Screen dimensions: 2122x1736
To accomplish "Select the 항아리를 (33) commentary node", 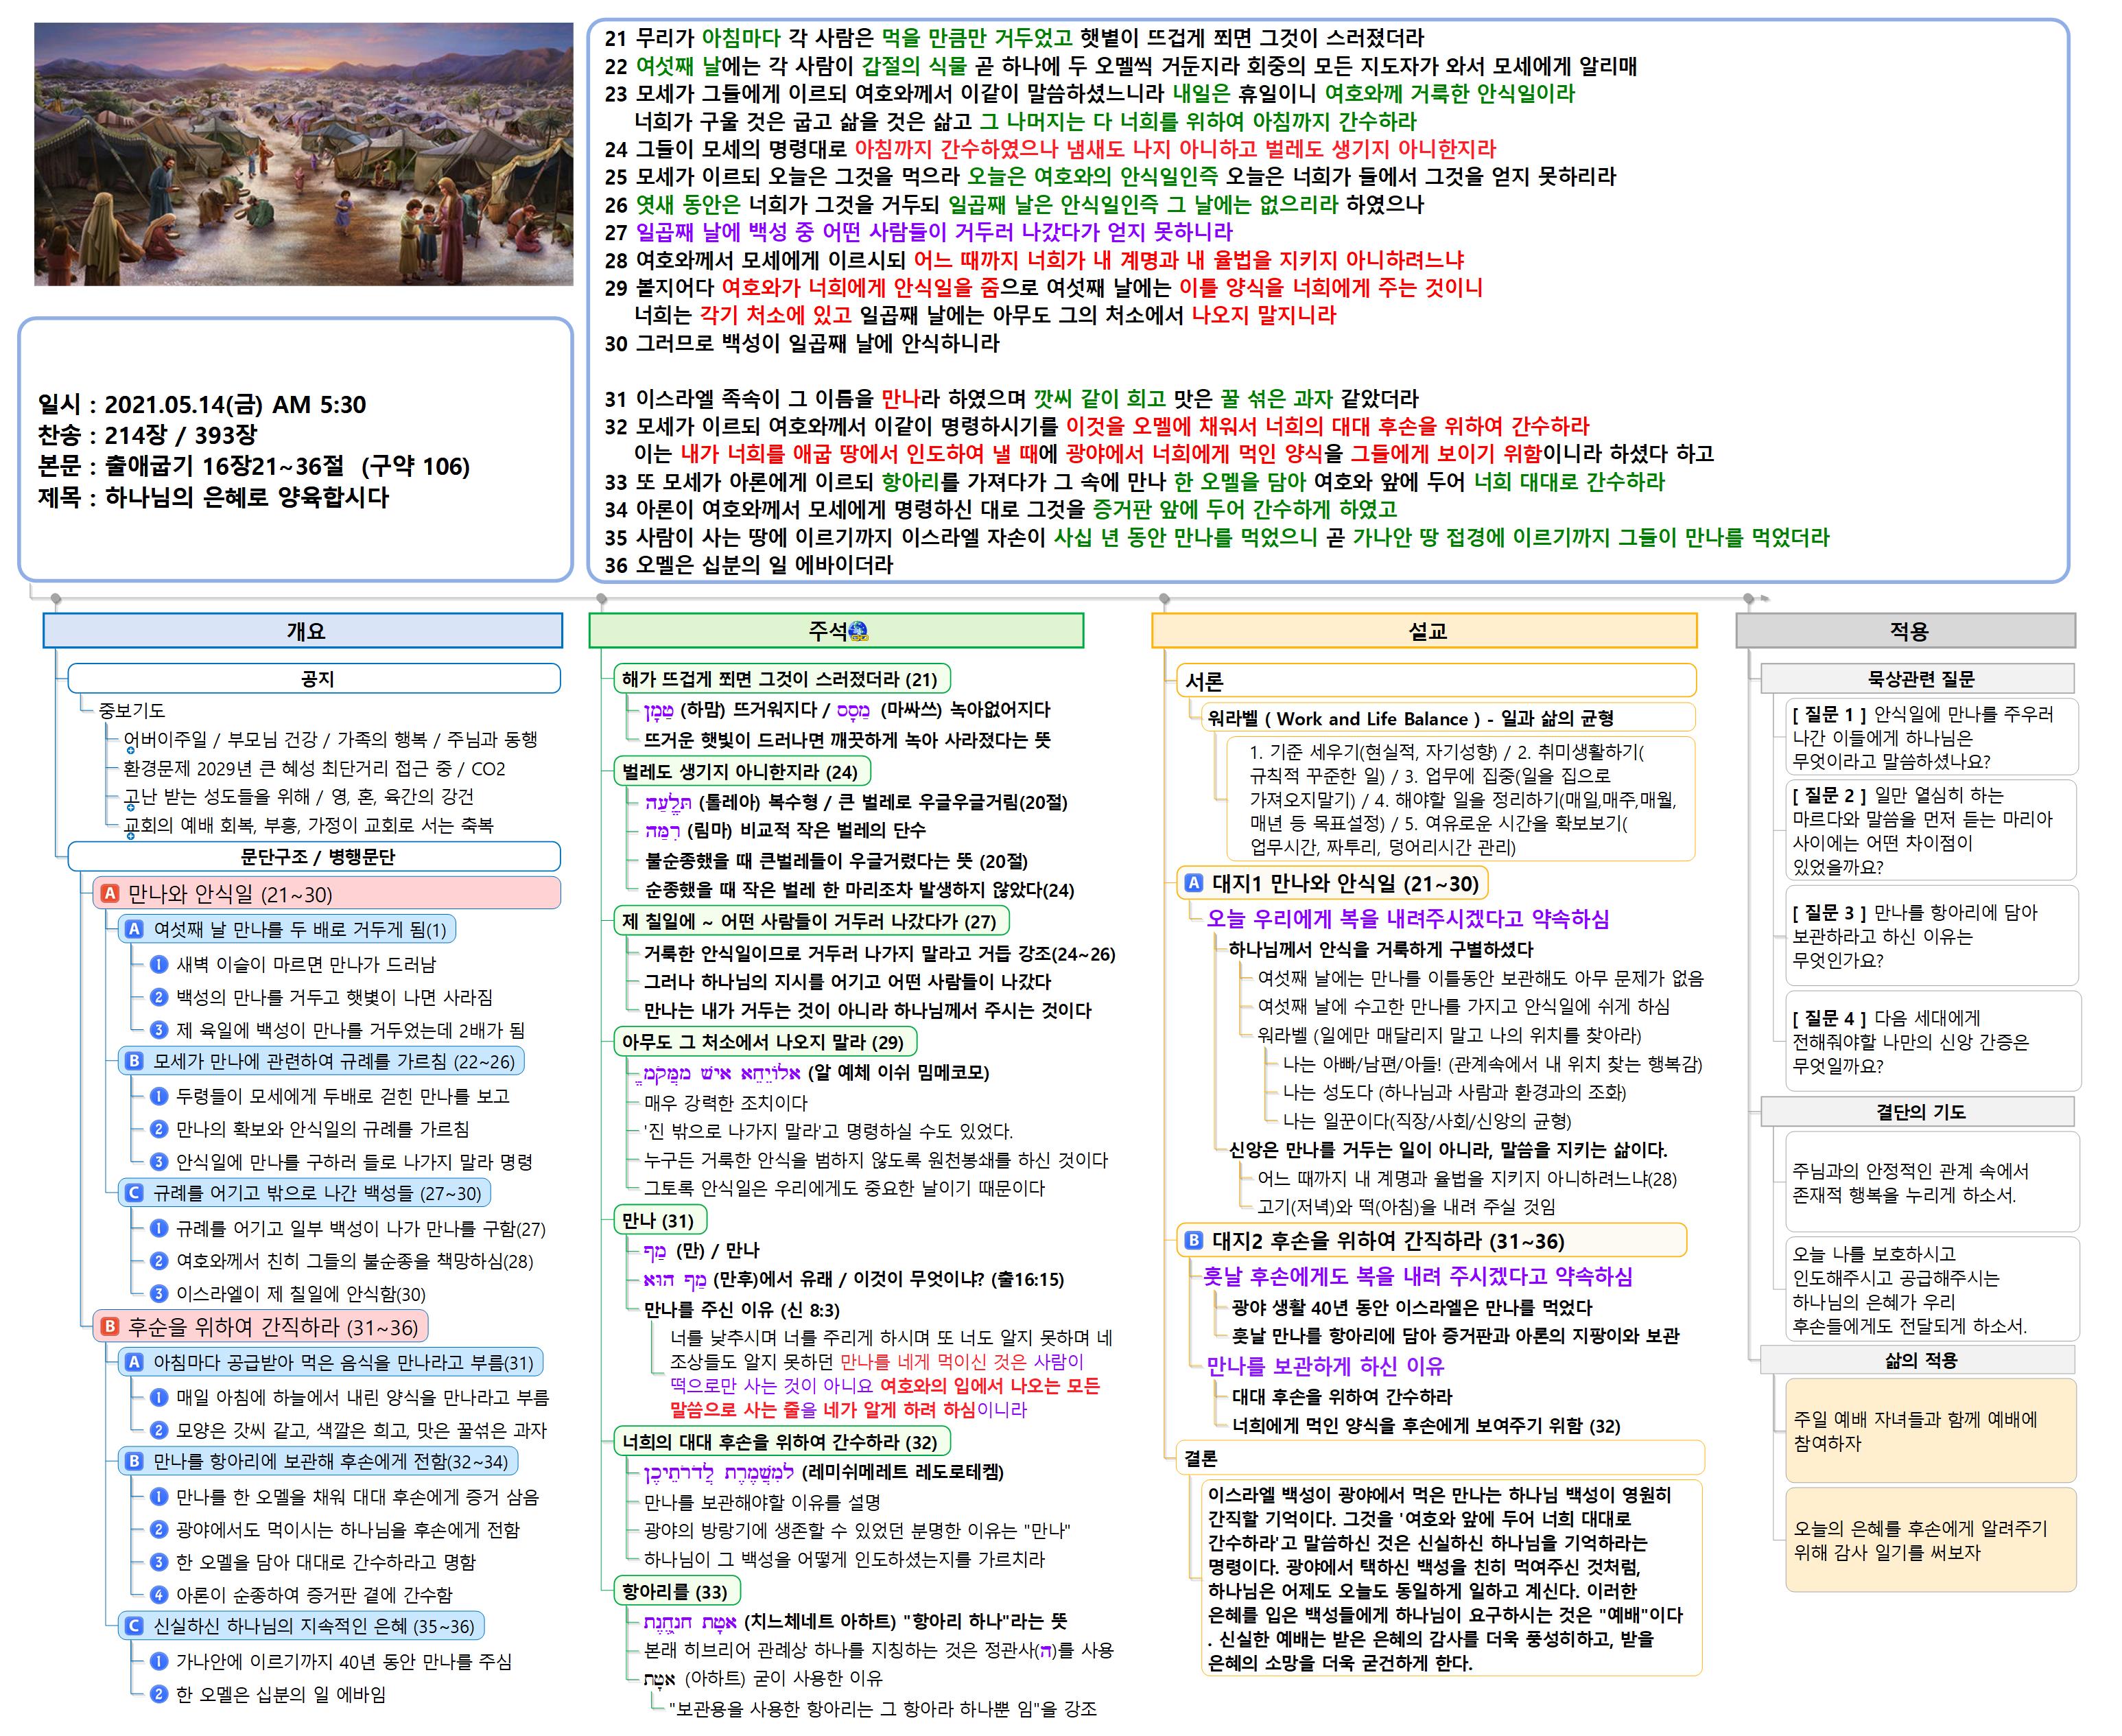I will pyautogui.click(x=676, y=1591).
